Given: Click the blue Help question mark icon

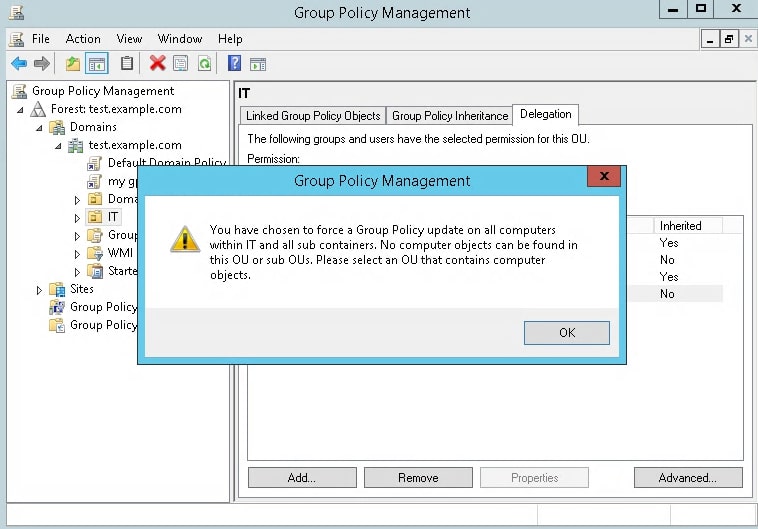Looking at the screenshot, I should pyautogui.click(x=234, y=63).
